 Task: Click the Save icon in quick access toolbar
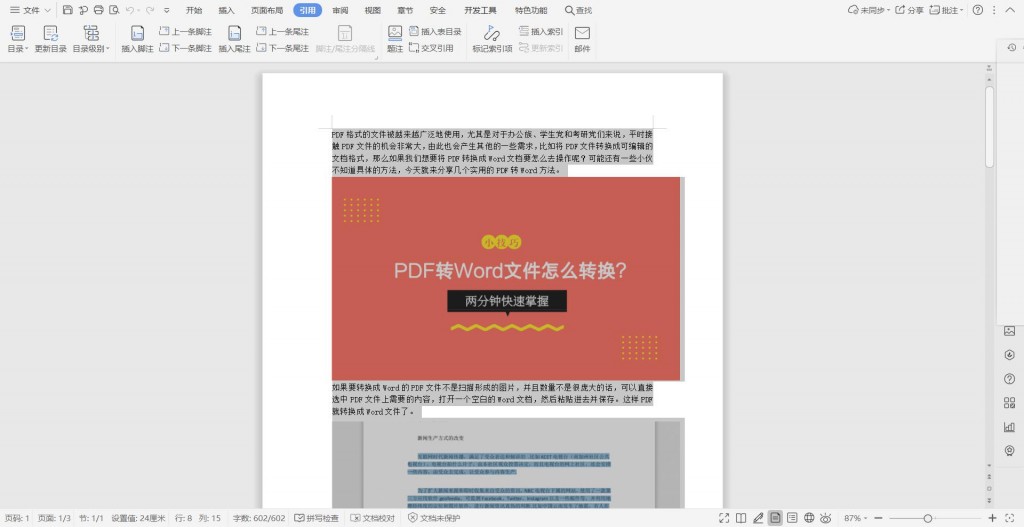point(68,10)
